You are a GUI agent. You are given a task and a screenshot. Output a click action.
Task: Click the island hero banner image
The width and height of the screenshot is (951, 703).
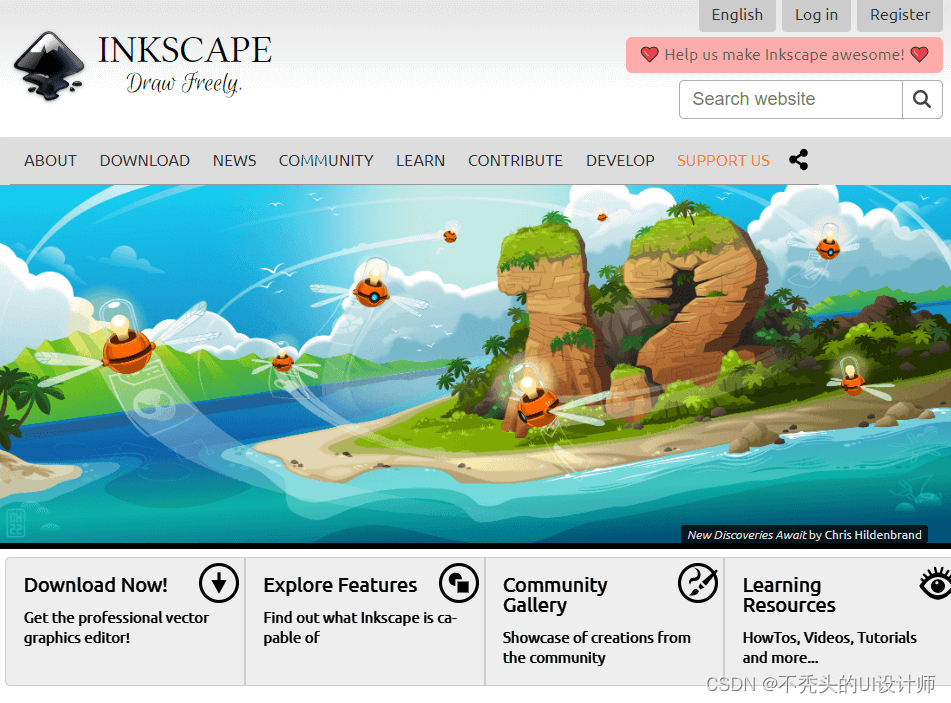point(476,364)
